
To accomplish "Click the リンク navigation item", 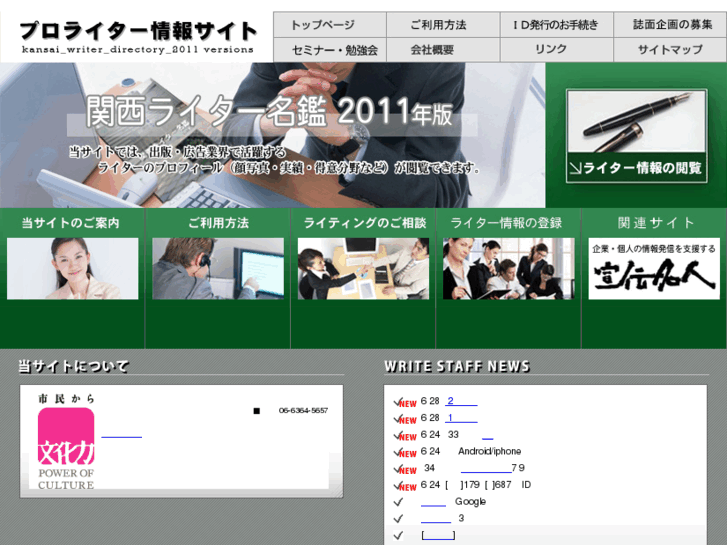I will (x=556, y=50).
